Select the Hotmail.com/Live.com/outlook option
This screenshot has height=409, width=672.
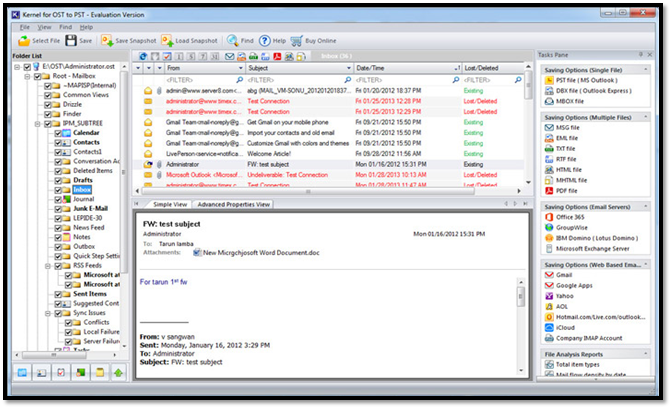coord(595,317)
